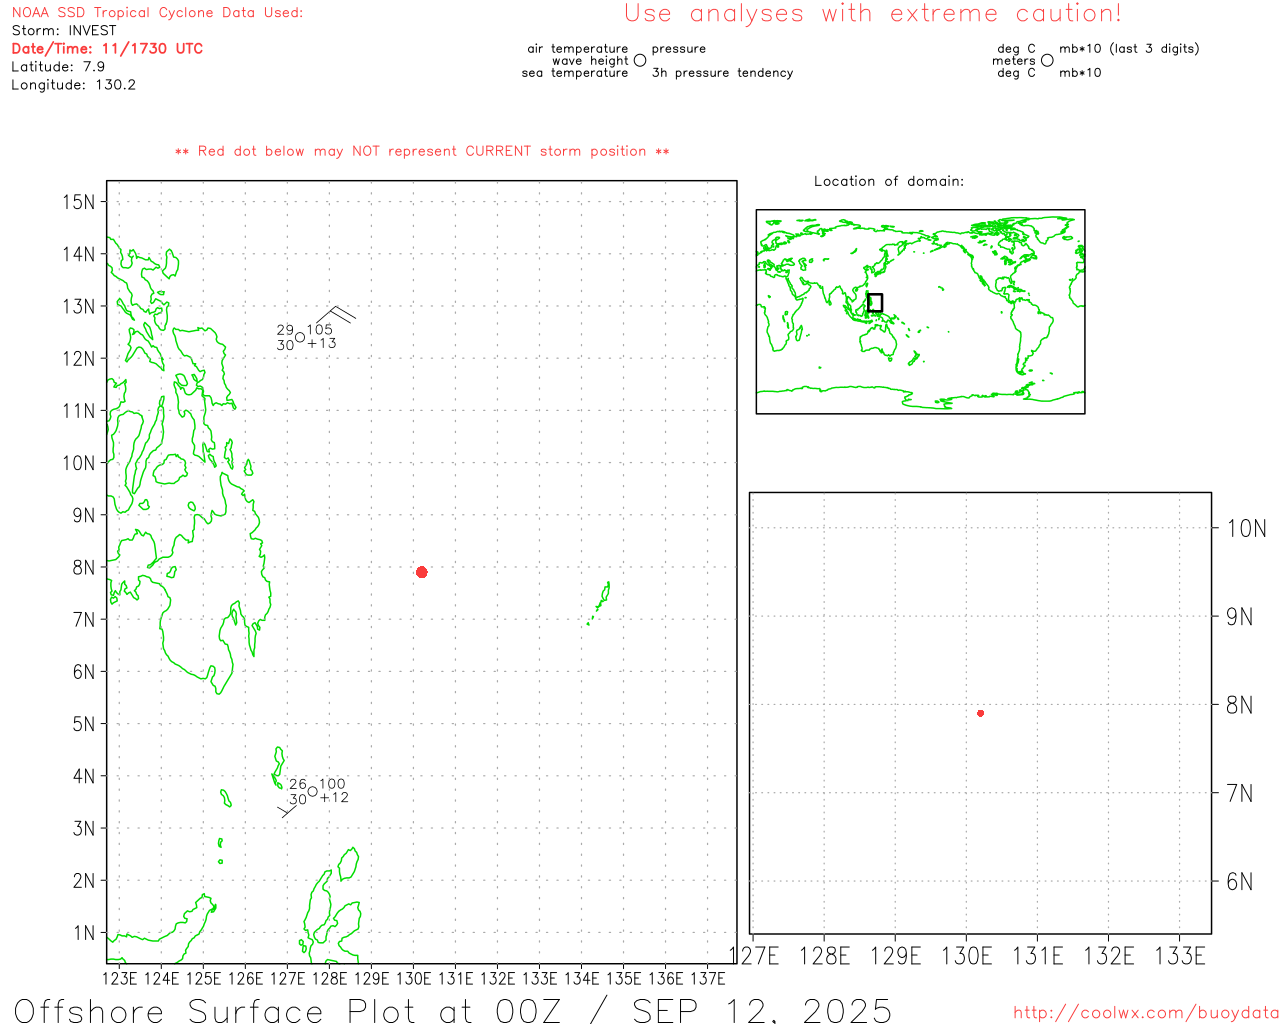The width and height of the screenshot is (1280, 1024).
Task: Click the '137E' longitude label on main map
Action: pyautogui.click(x=708, y=978)
